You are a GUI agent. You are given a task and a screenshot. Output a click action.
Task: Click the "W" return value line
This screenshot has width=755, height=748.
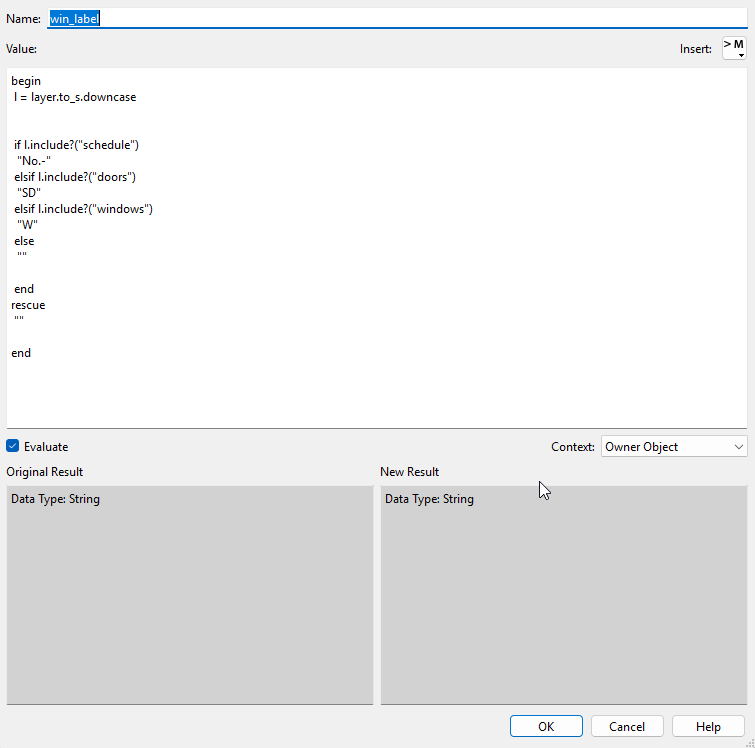click(x=27, y=225)
